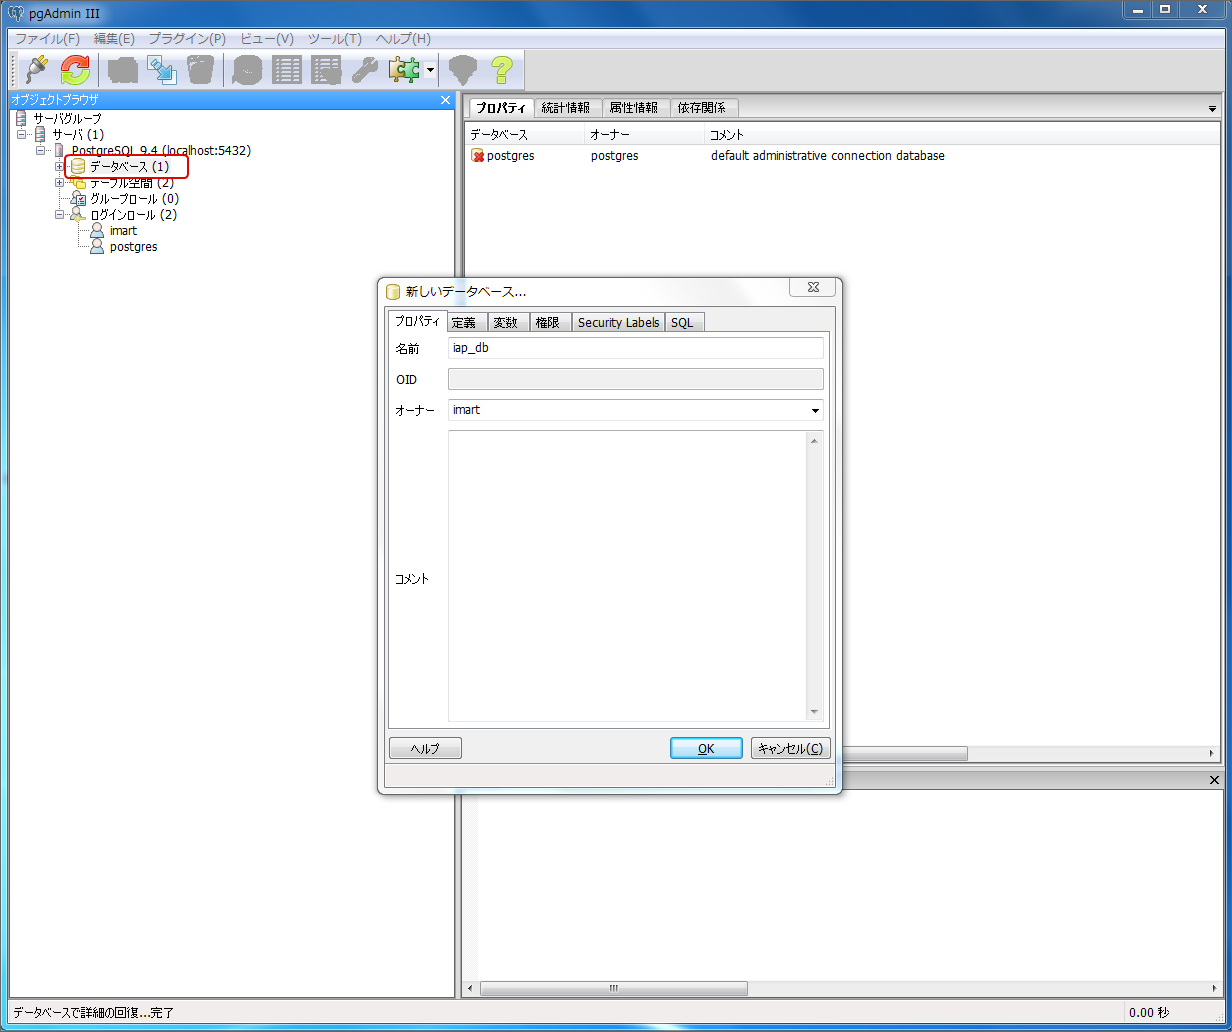Open the 編集(E) menu
The width and height of the screenshot is (1232, 1032).
(114, 38)
